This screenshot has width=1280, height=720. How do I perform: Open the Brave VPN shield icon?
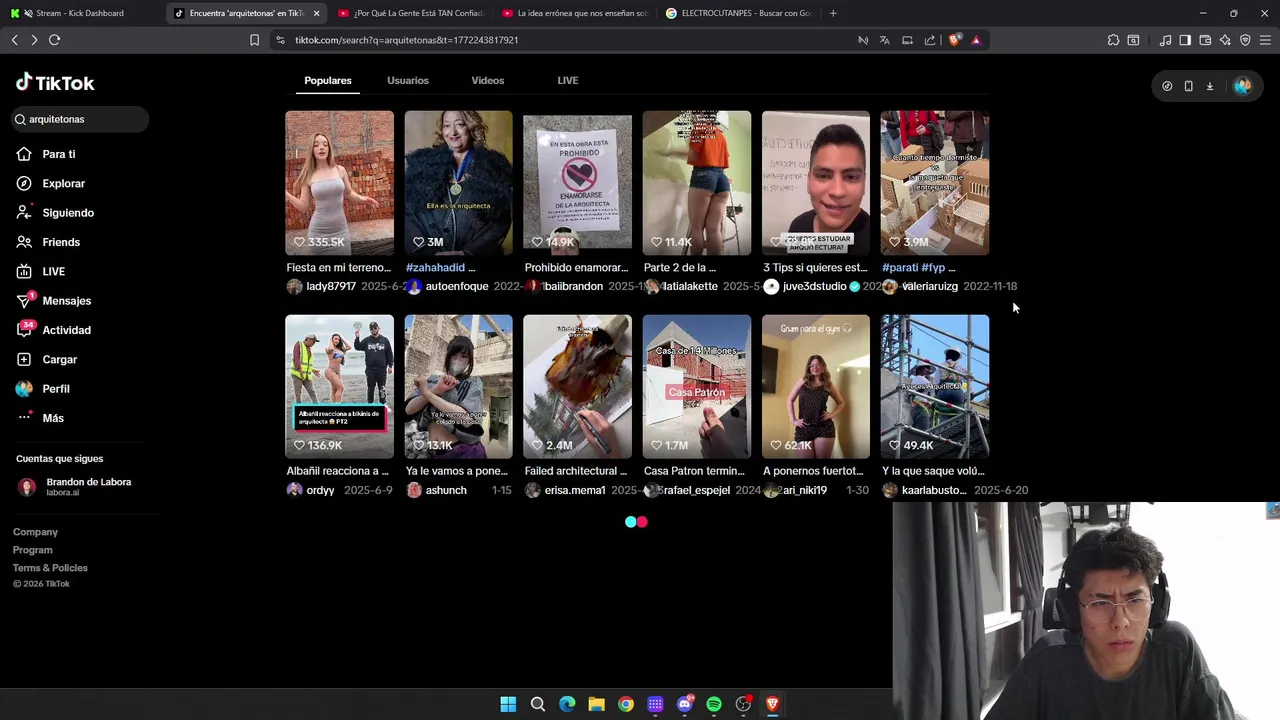click(x=1245, y=40)
